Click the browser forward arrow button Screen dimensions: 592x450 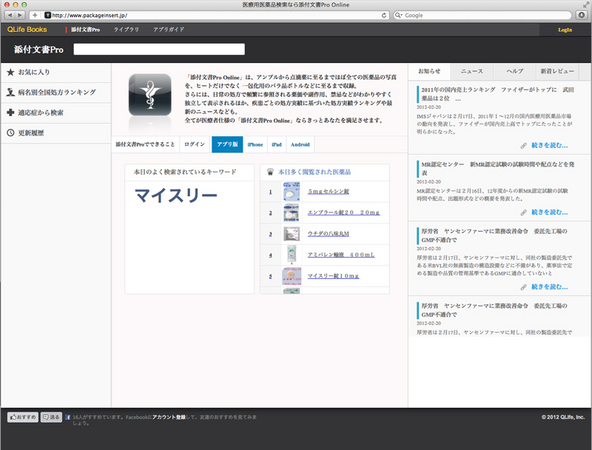(x=20, y=15)
